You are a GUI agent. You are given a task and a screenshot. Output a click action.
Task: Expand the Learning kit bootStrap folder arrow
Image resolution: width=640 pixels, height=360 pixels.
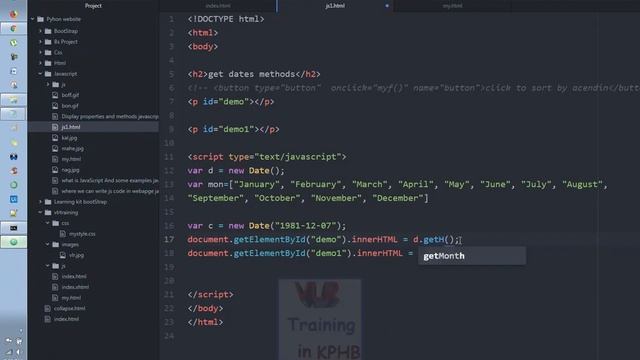pyautogui.click(x=40, y=202)
